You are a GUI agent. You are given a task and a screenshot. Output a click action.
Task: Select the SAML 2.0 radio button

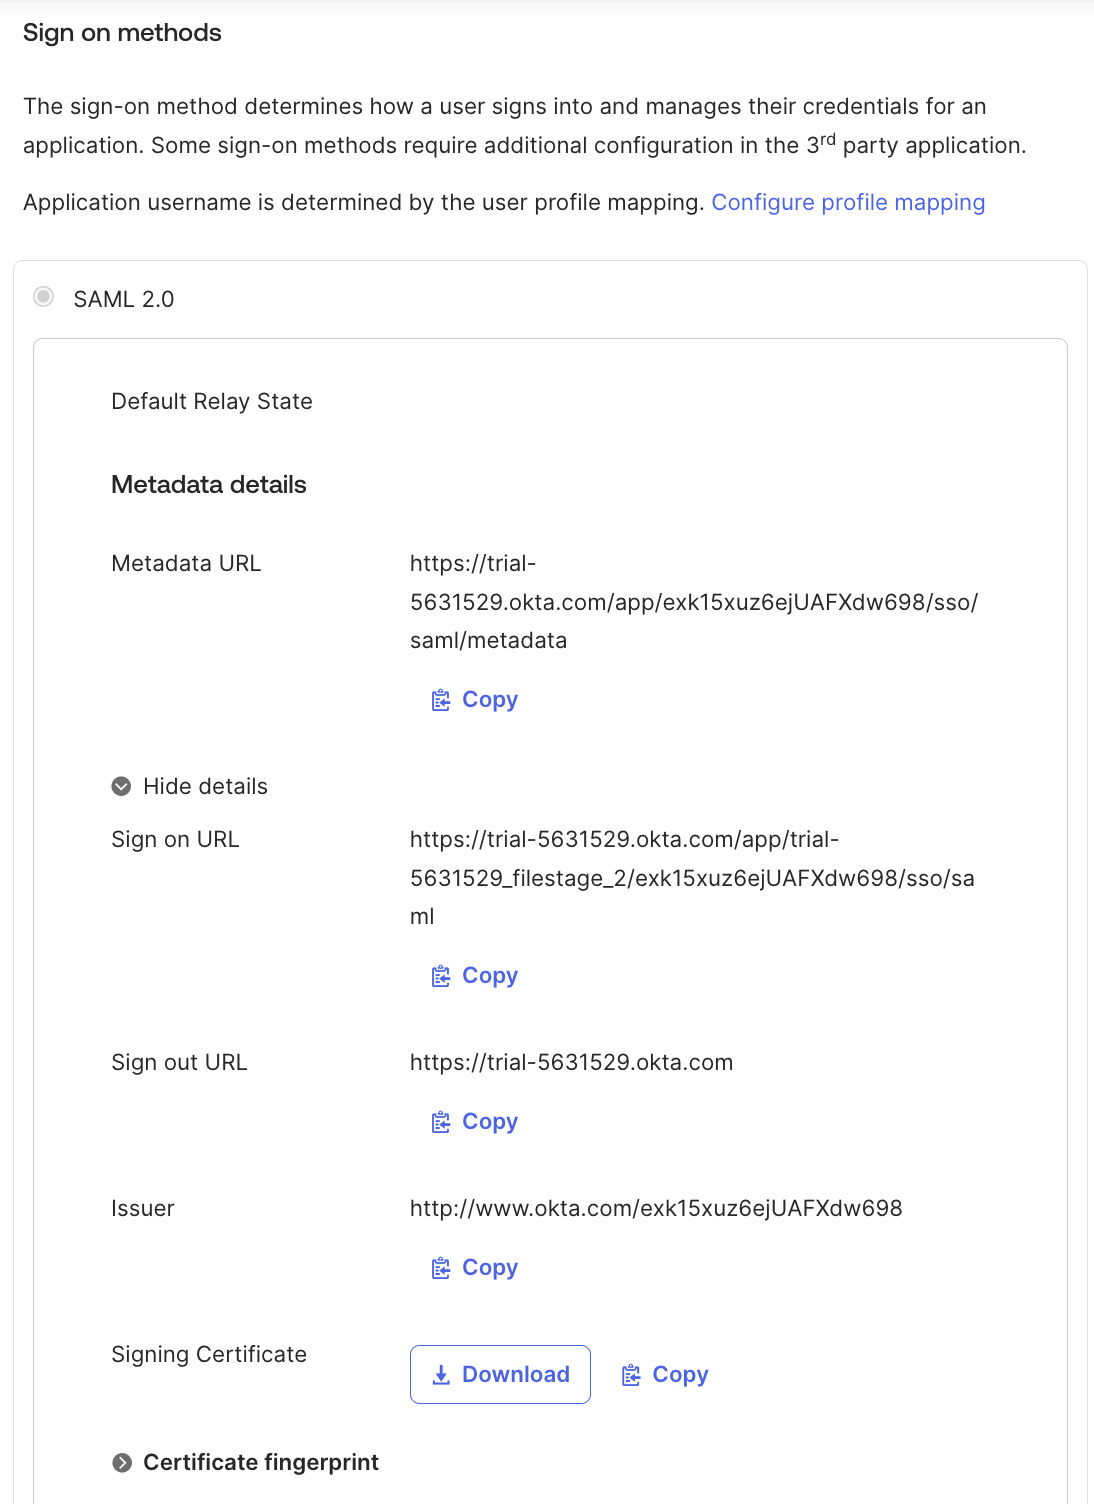tap(43, 297)
